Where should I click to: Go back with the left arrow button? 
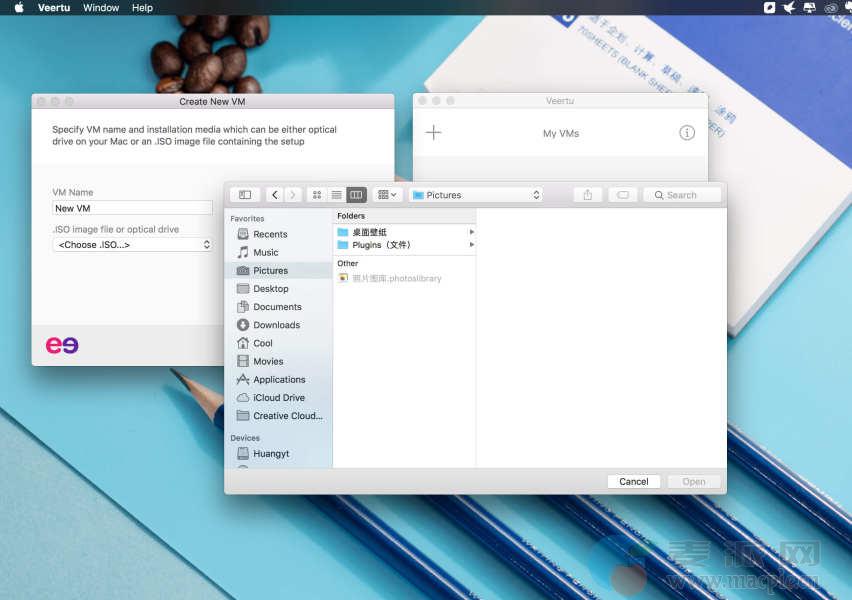click(275, 195)
